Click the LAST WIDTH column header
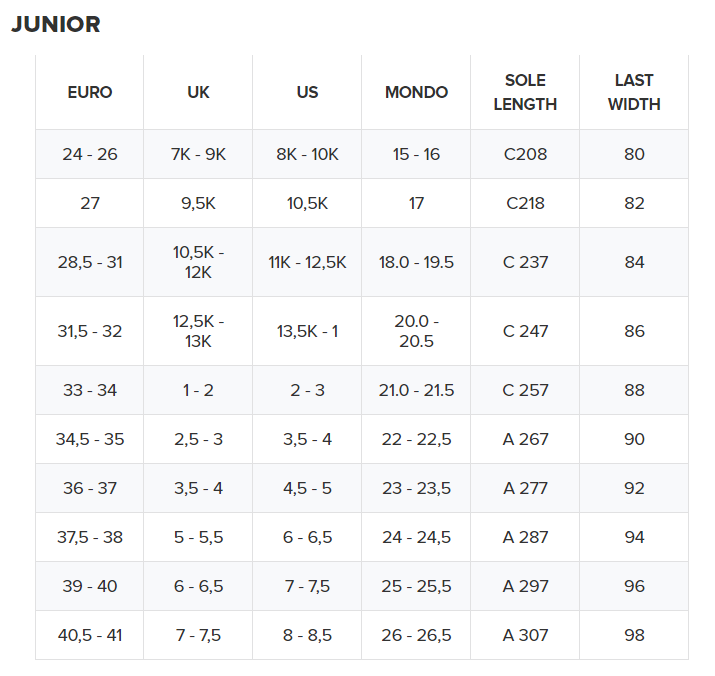The width and height of the screenshot is (715, 676). (634, 92)
